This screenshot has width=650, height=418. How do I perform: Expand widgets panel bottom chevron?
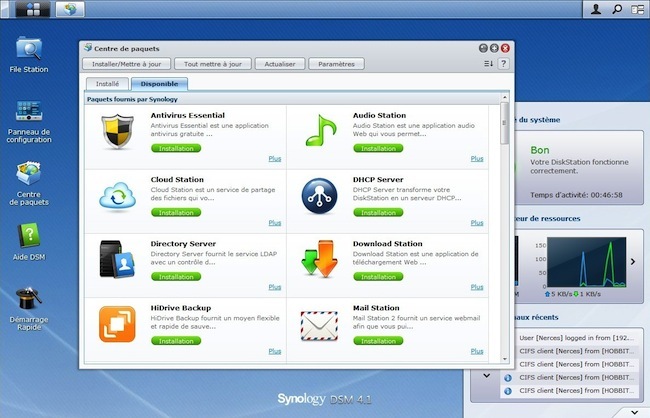[634, 412]
